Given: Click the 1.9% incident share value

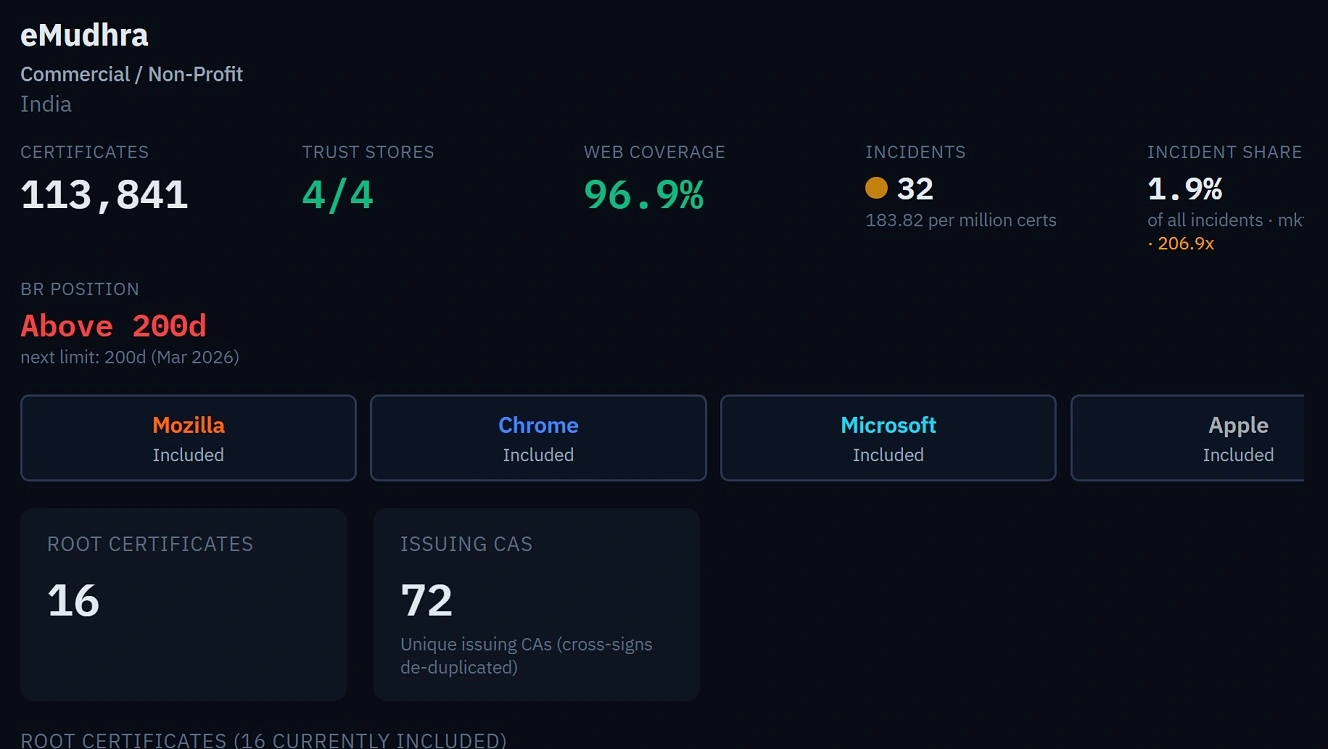Looking at the screenshot, I should point(1185,188).
